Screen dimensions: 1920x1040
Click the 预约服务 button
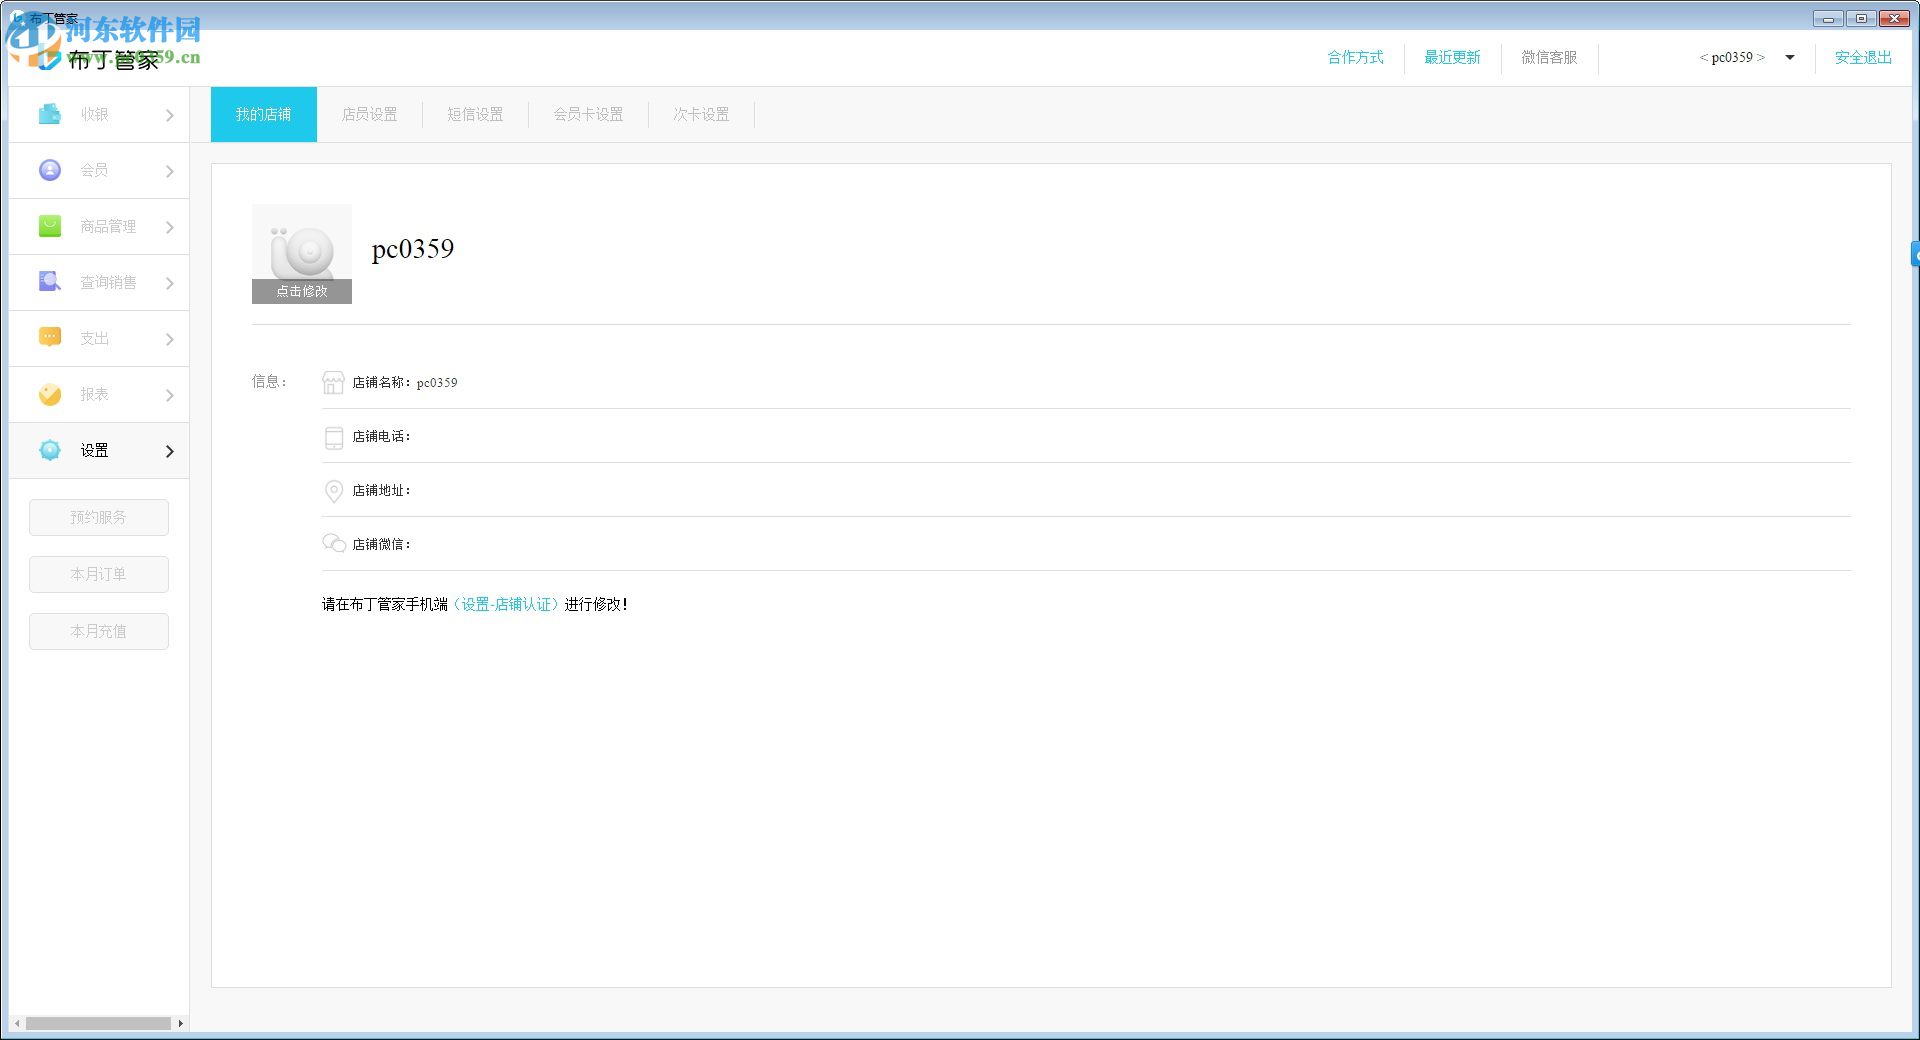pos(99,517)
